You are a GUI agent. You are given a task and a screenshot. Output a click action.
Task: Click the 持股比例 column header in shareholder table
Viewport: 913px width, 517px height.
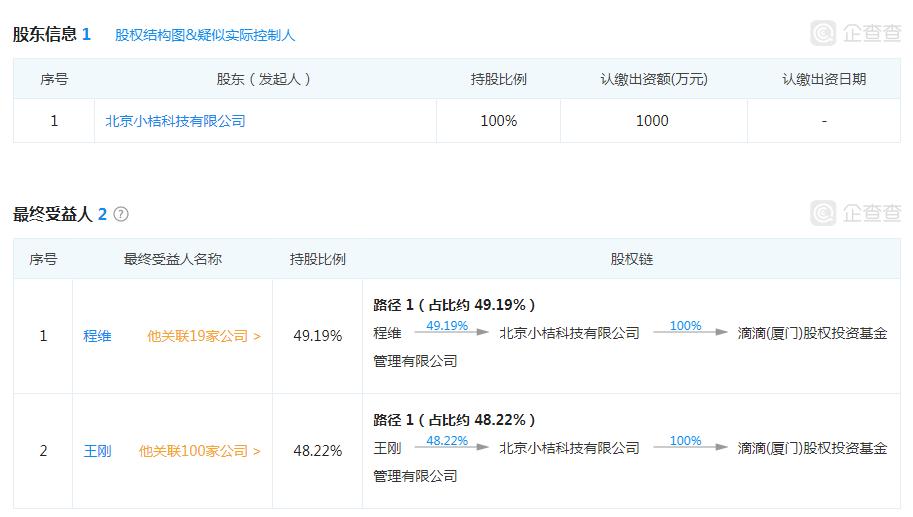[x=498, y=79]
